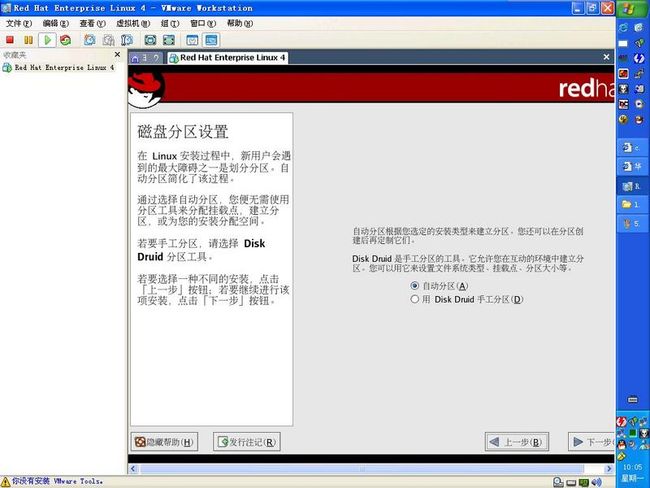Take a snapshot of the virtual machine
650x488 pixels.
[x=90, y=40]
